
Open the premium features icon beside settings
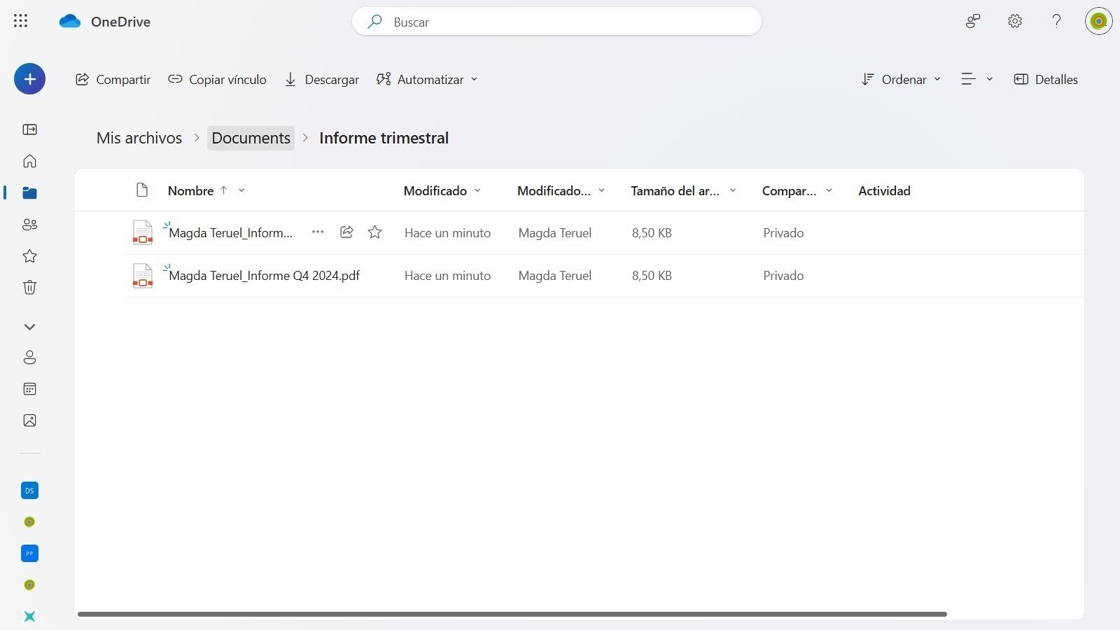click(x=973, y=21)
